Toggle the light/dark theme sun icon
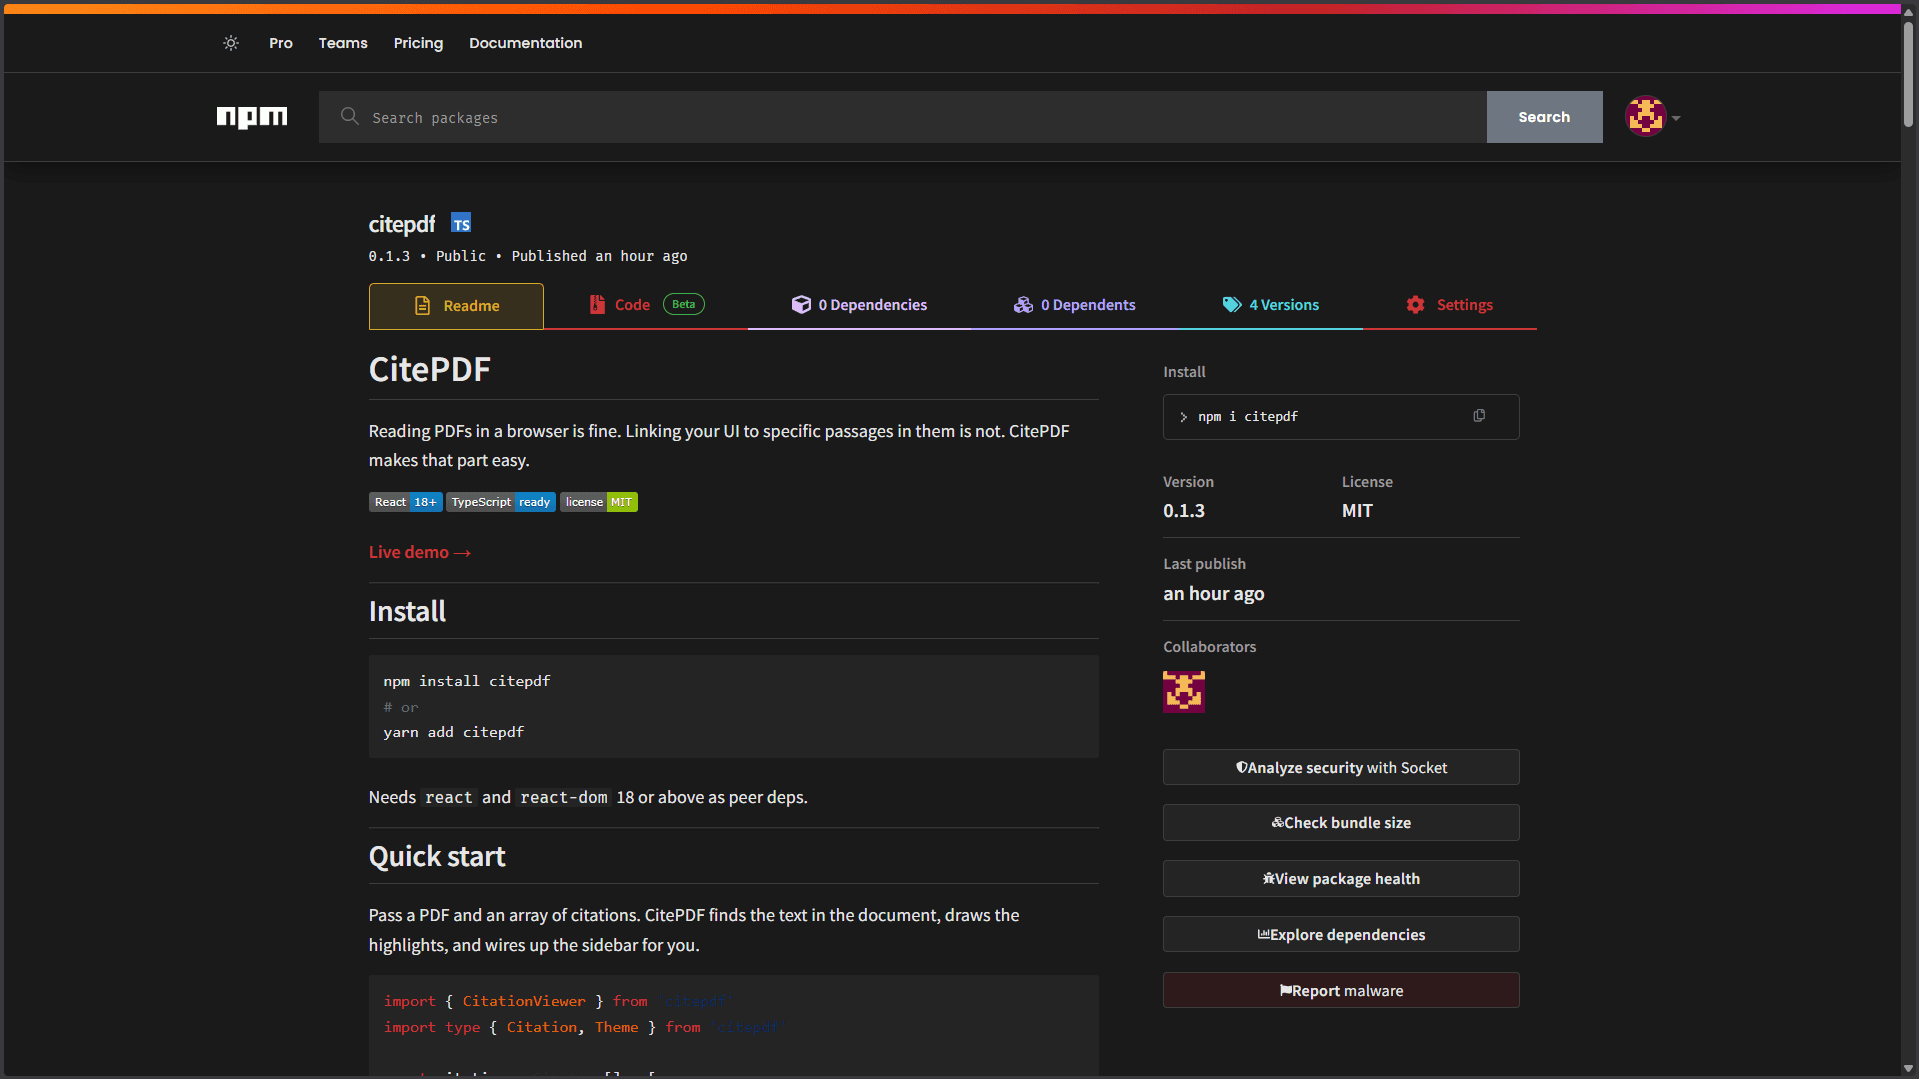 click(x=231, y=43)
